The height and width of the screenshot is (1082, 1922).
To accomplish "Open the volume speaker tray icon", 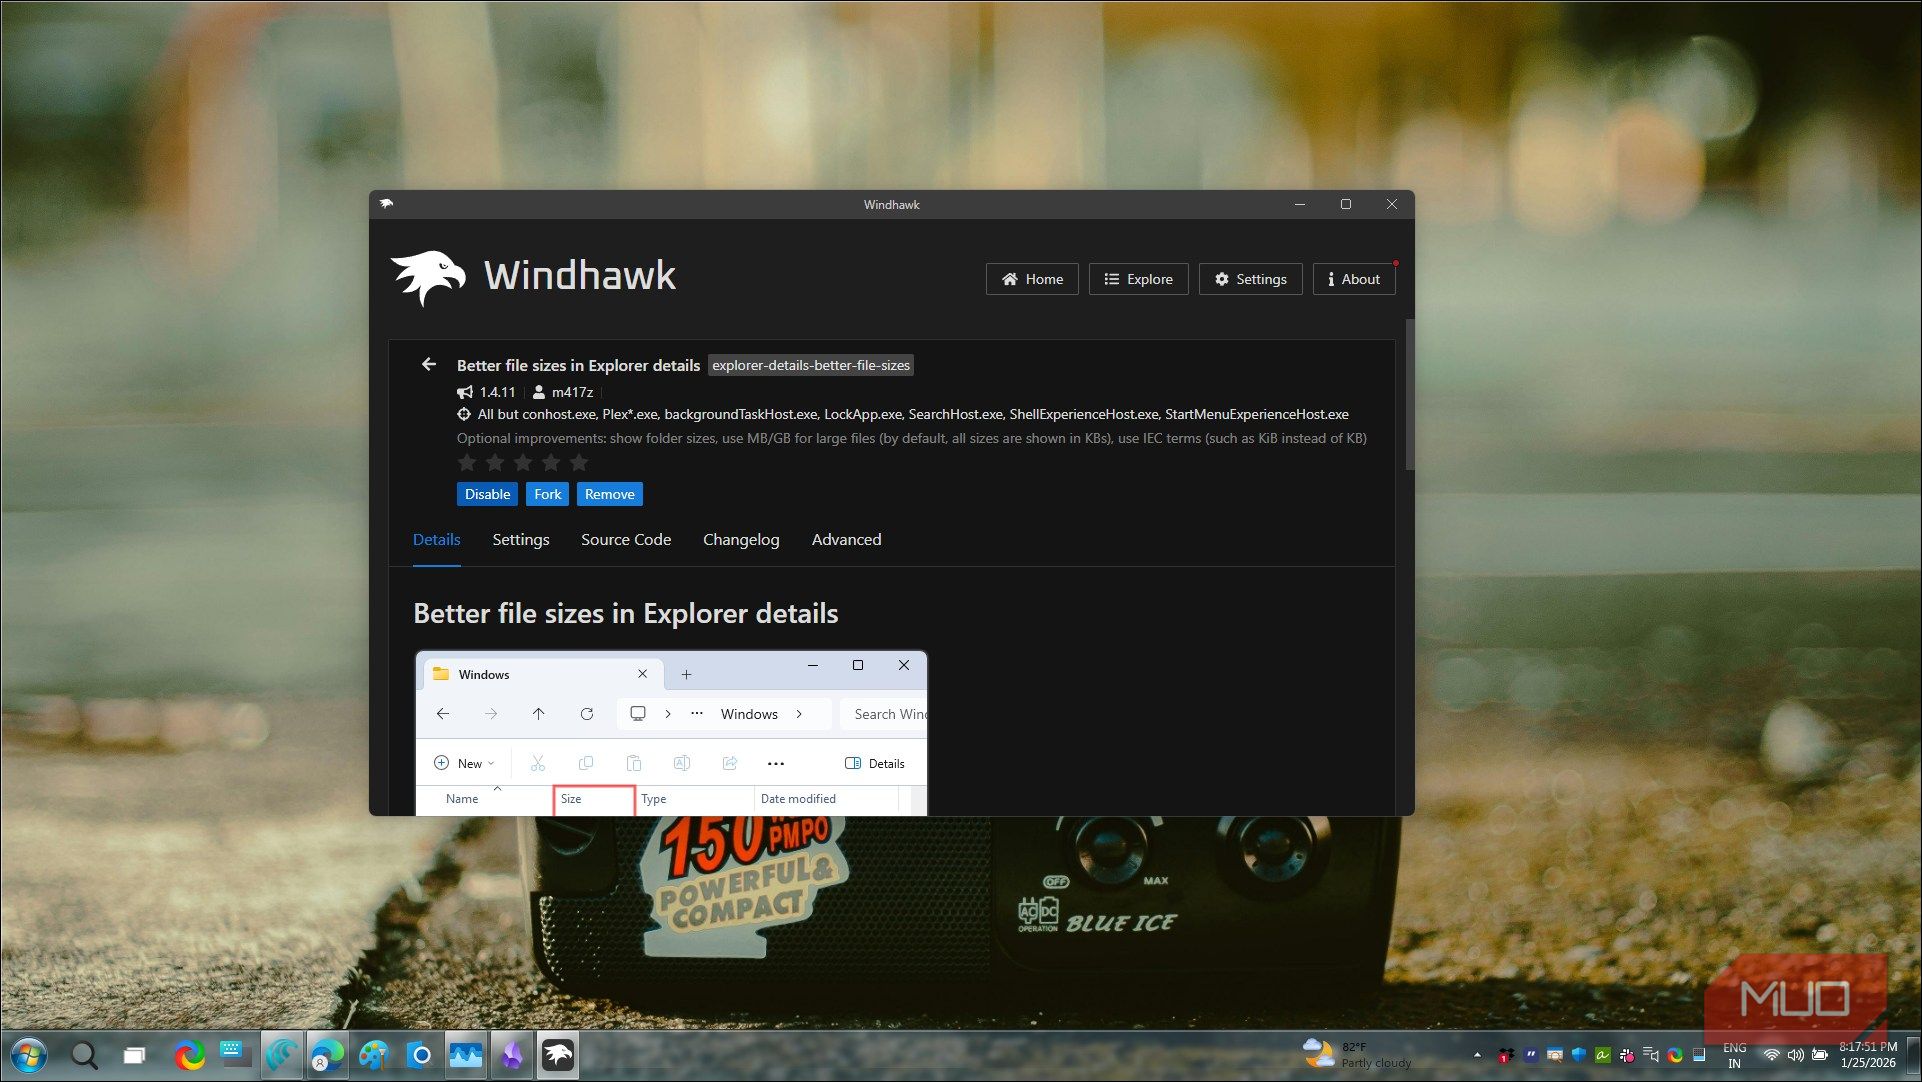I will (x=1796, y=1055).
